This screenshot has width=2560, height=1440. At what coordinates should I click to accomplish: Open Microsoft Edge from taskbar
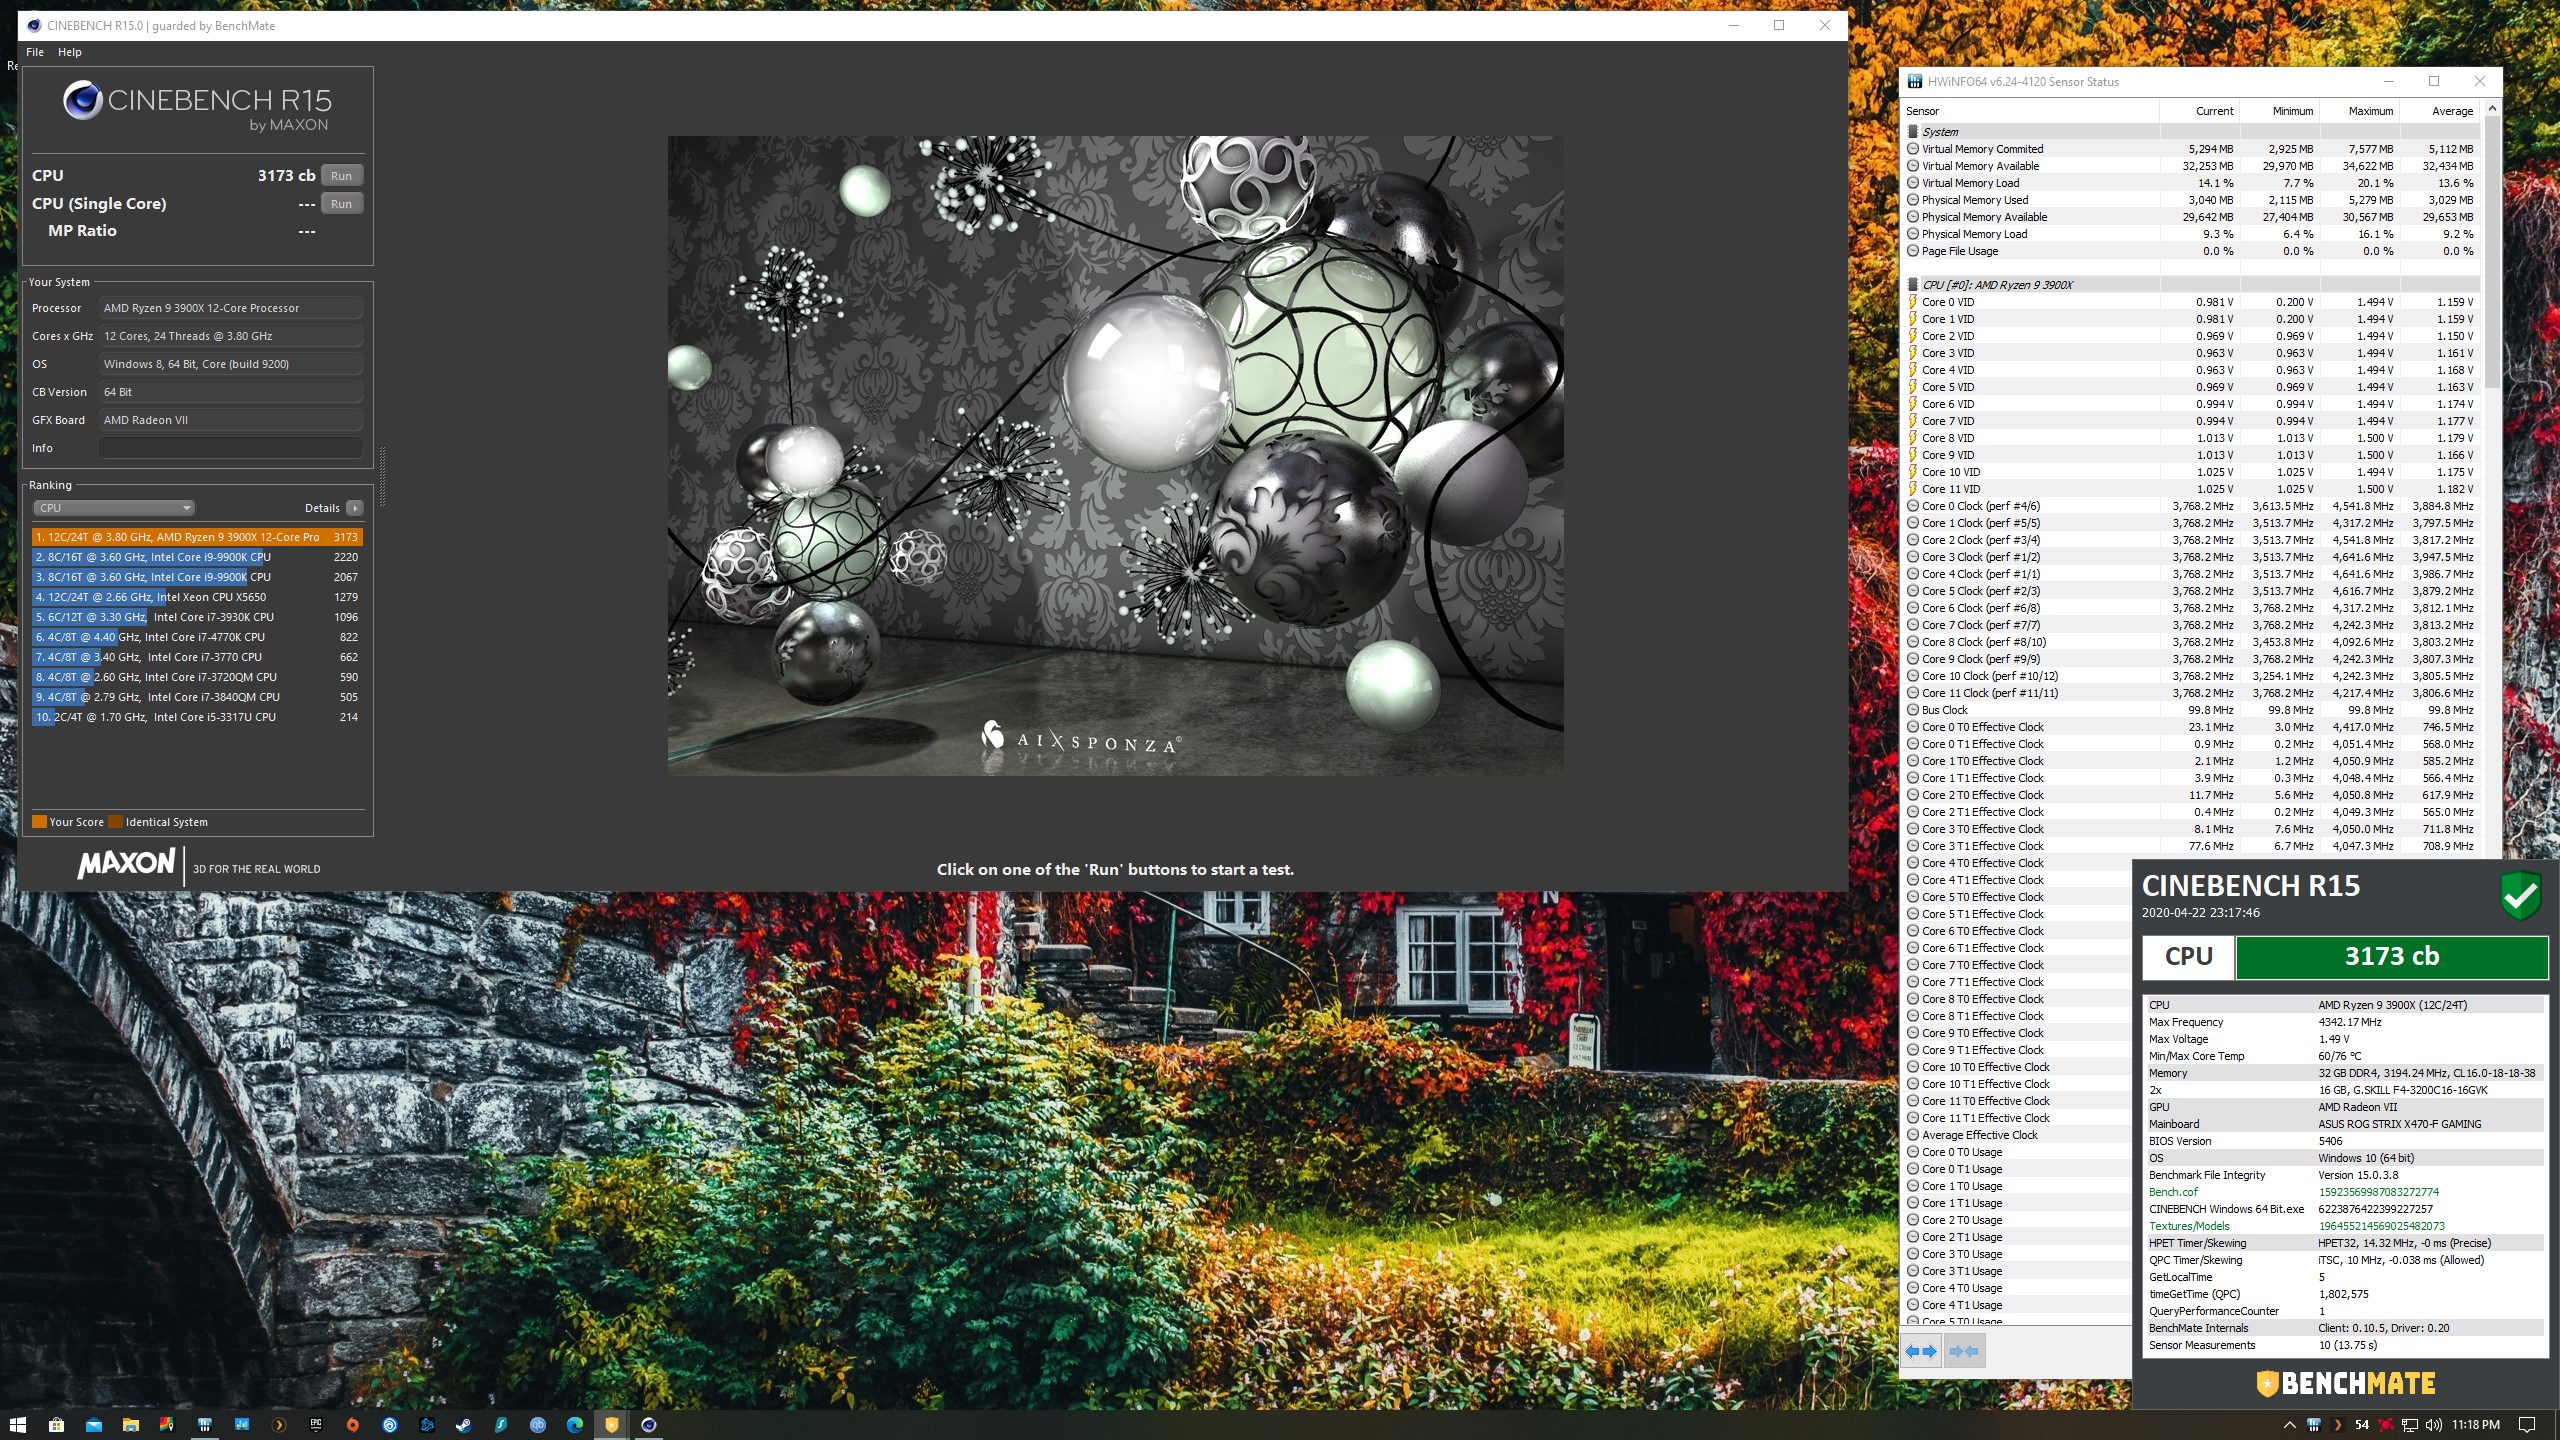[x=575, y=1425]
